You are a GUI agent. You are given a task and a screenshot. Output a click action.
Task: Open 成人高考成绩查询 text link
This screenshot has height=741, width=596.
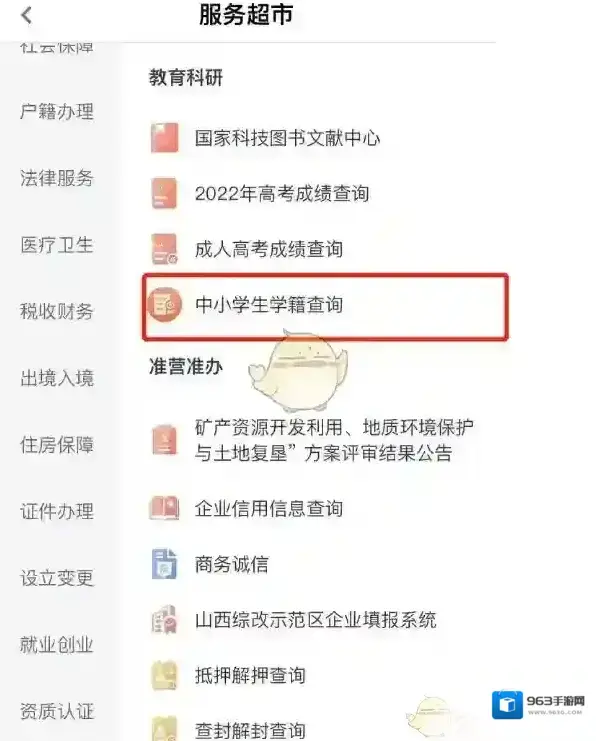pos(269,249)
